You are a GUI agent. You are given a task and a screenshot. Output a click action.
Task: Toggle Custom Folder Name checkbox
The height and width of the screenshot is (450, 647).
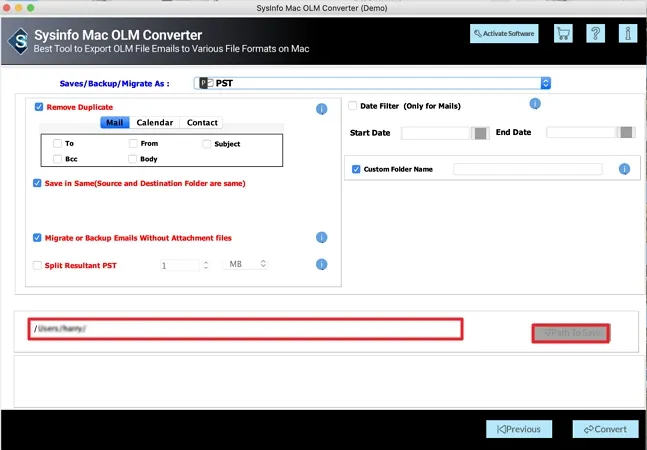(356, 169)
